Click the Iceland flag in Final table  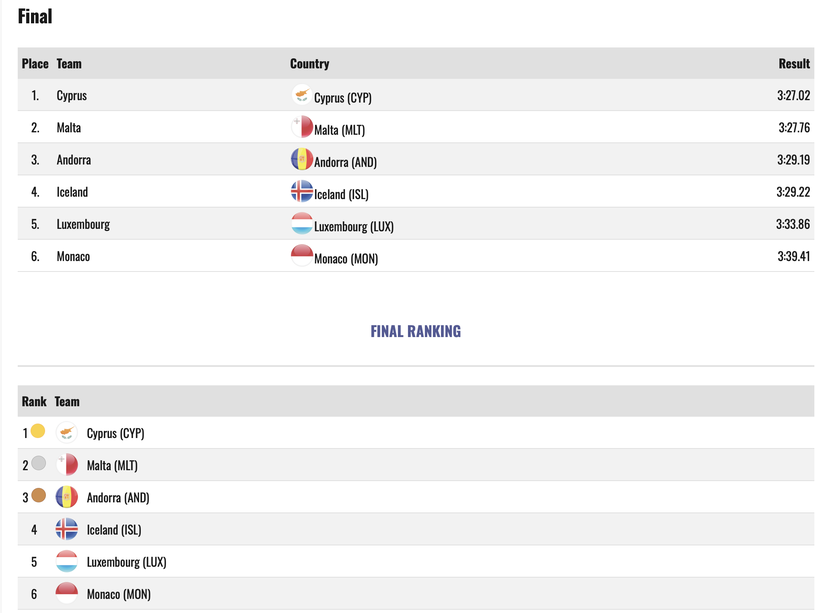(x=302, y=191)
